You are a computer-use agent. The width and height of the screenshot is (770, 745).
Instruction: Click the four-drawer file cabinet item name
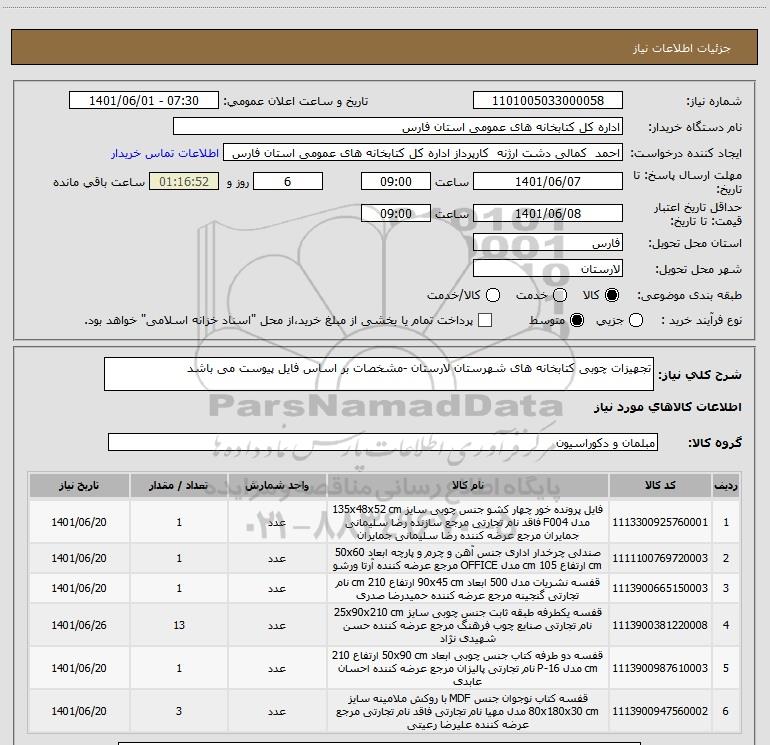click(468, 522)
